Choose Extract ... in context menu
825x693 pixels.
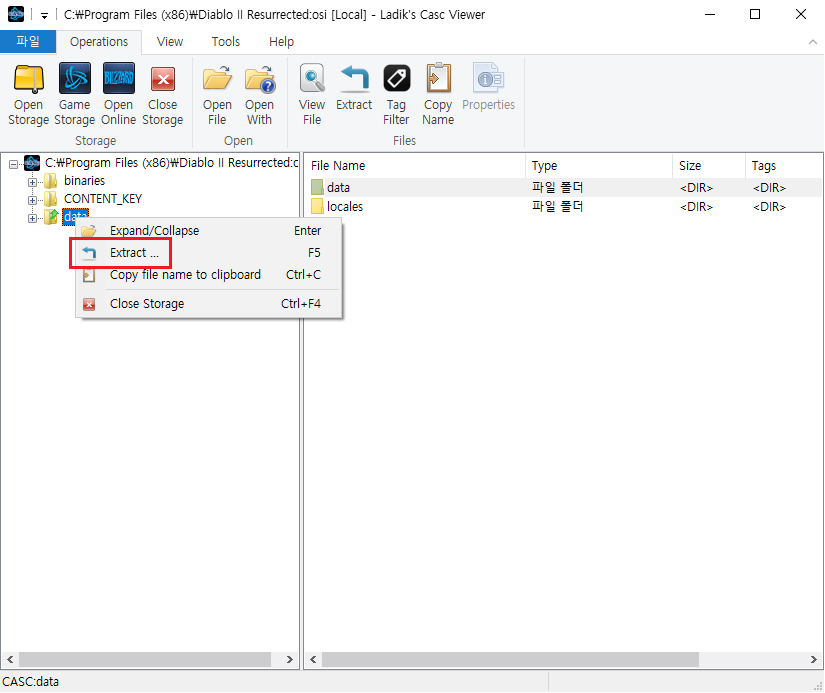click(209, 253)
